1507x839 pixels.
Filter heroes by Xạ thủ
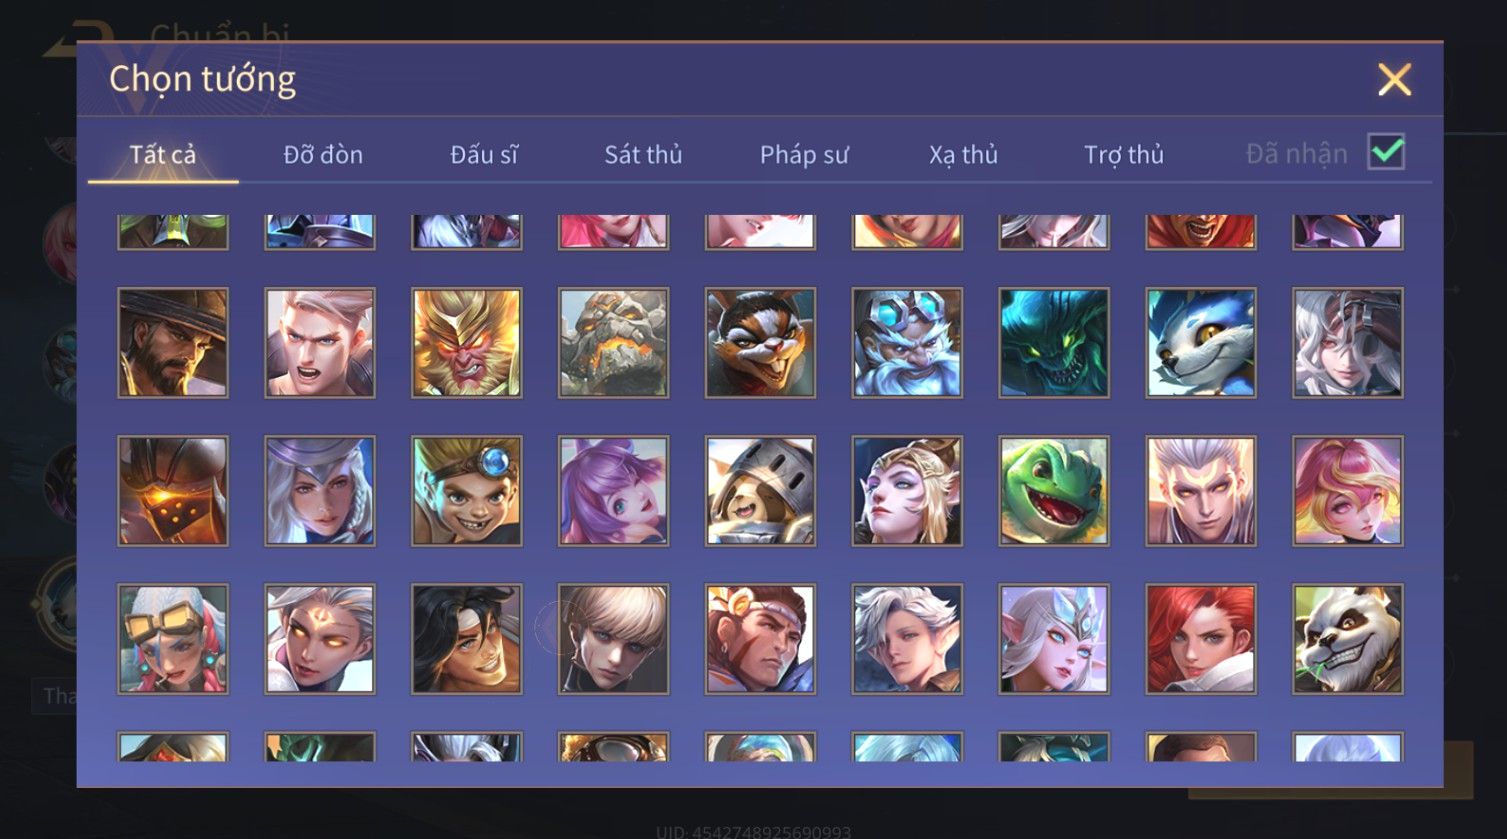pos(964,155)
